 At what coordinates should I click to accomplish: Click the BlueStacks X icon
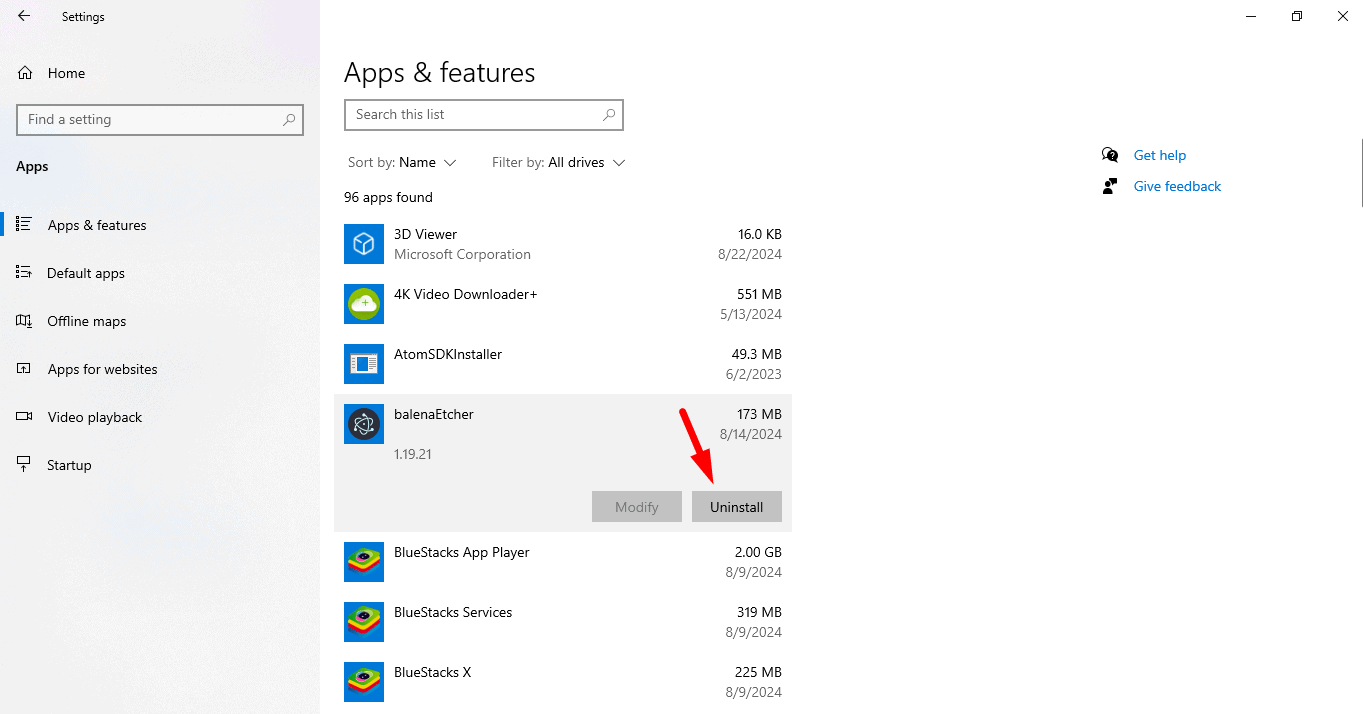[x=364, y=682]
